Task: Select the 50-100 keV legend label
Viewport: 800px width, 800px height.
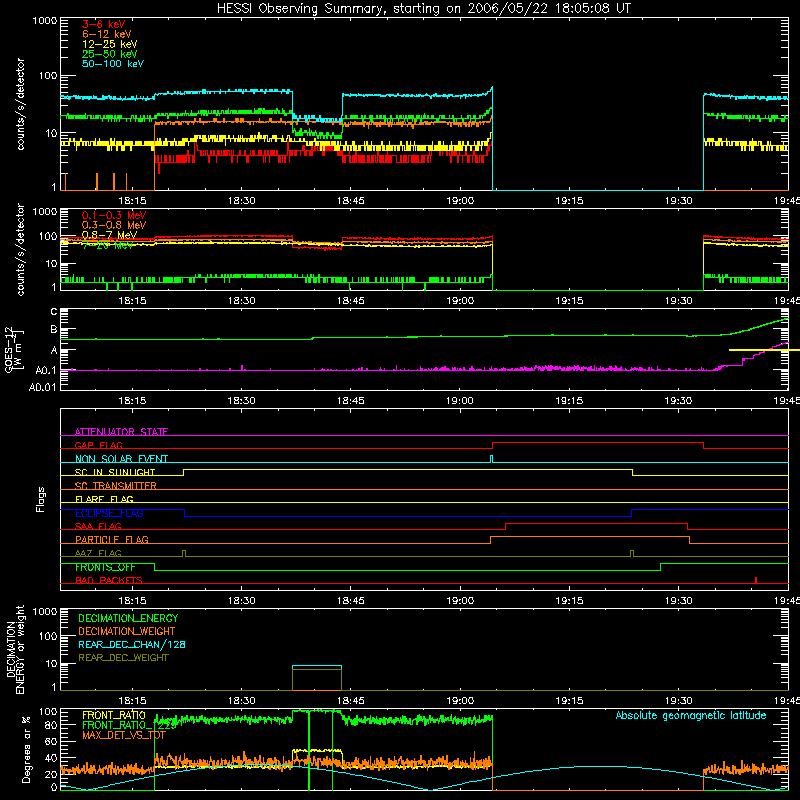Action: (113, 64)
